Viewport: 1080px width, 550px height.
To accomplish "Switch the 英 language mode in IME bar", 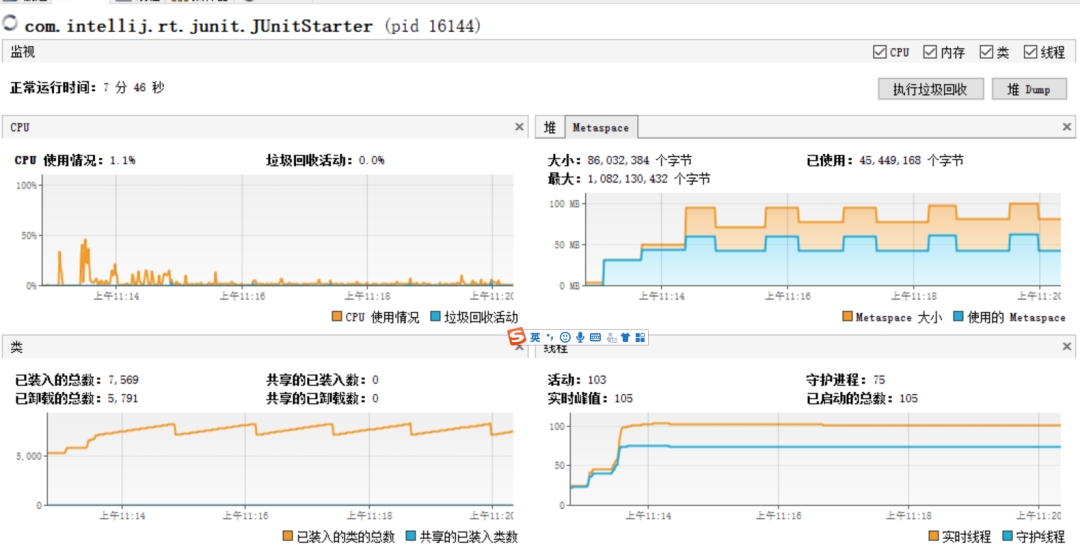I will point(535,338).
